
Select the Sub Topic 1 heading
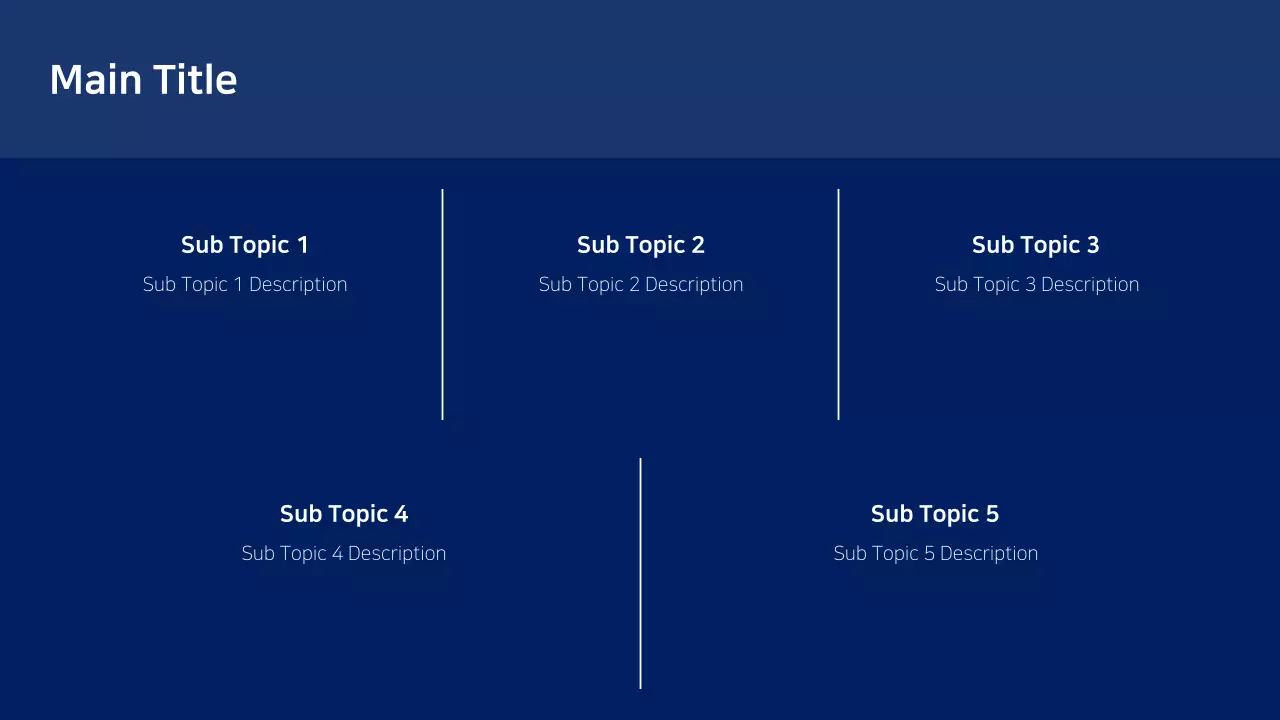244,244
